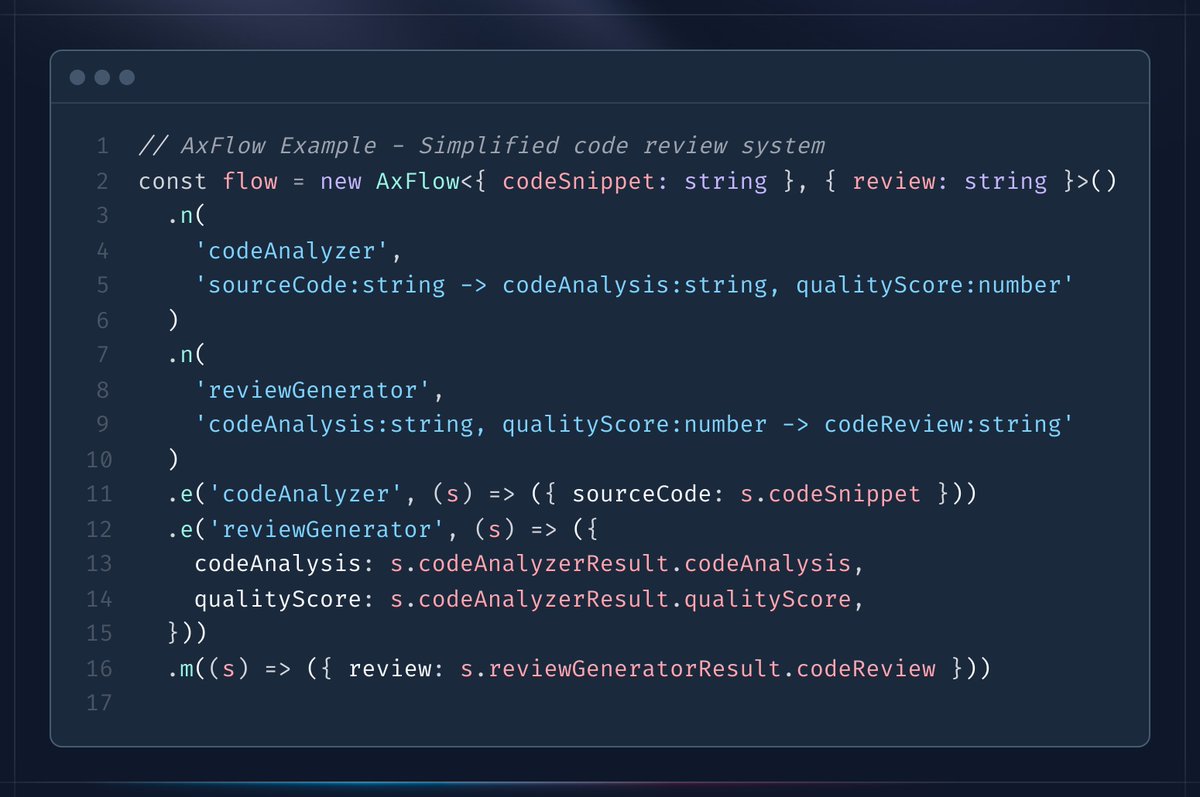Click 'review' type key on line 2

(893, 182)
